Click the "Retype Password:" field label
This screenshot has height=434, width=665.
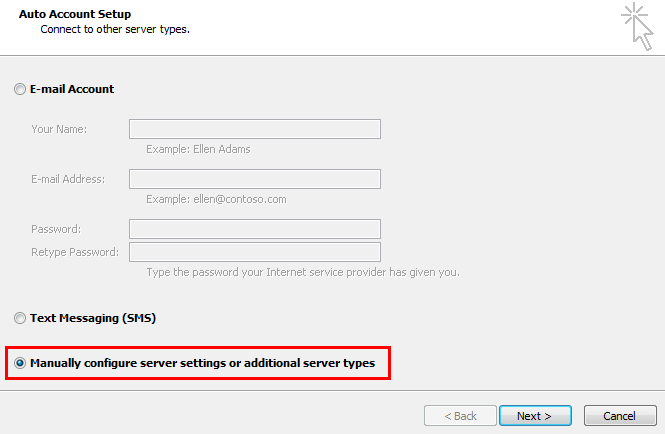pyautogui.click(x=75, y=252)
